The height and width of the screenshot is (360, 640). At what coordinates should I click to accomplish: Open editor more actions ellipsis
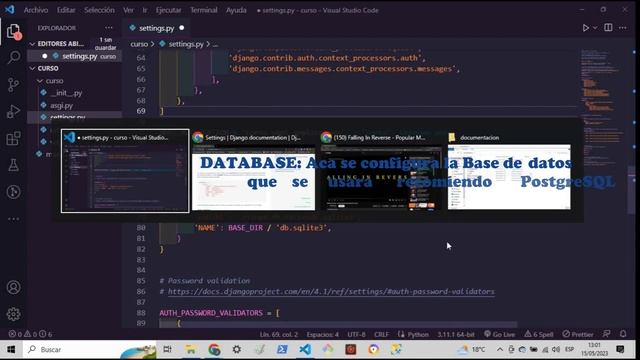(622, 28)
